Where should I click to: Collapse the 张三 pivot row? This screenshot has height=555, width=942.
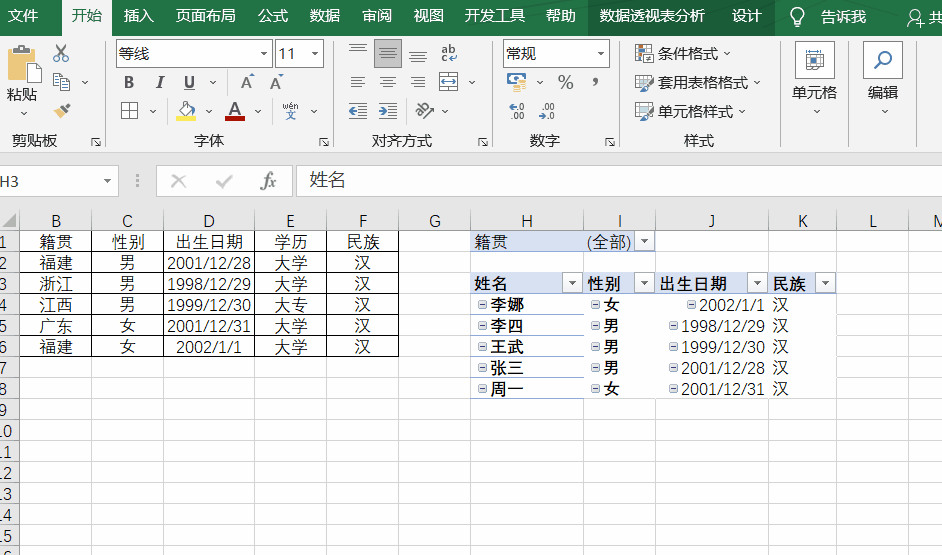pos(482,368)
